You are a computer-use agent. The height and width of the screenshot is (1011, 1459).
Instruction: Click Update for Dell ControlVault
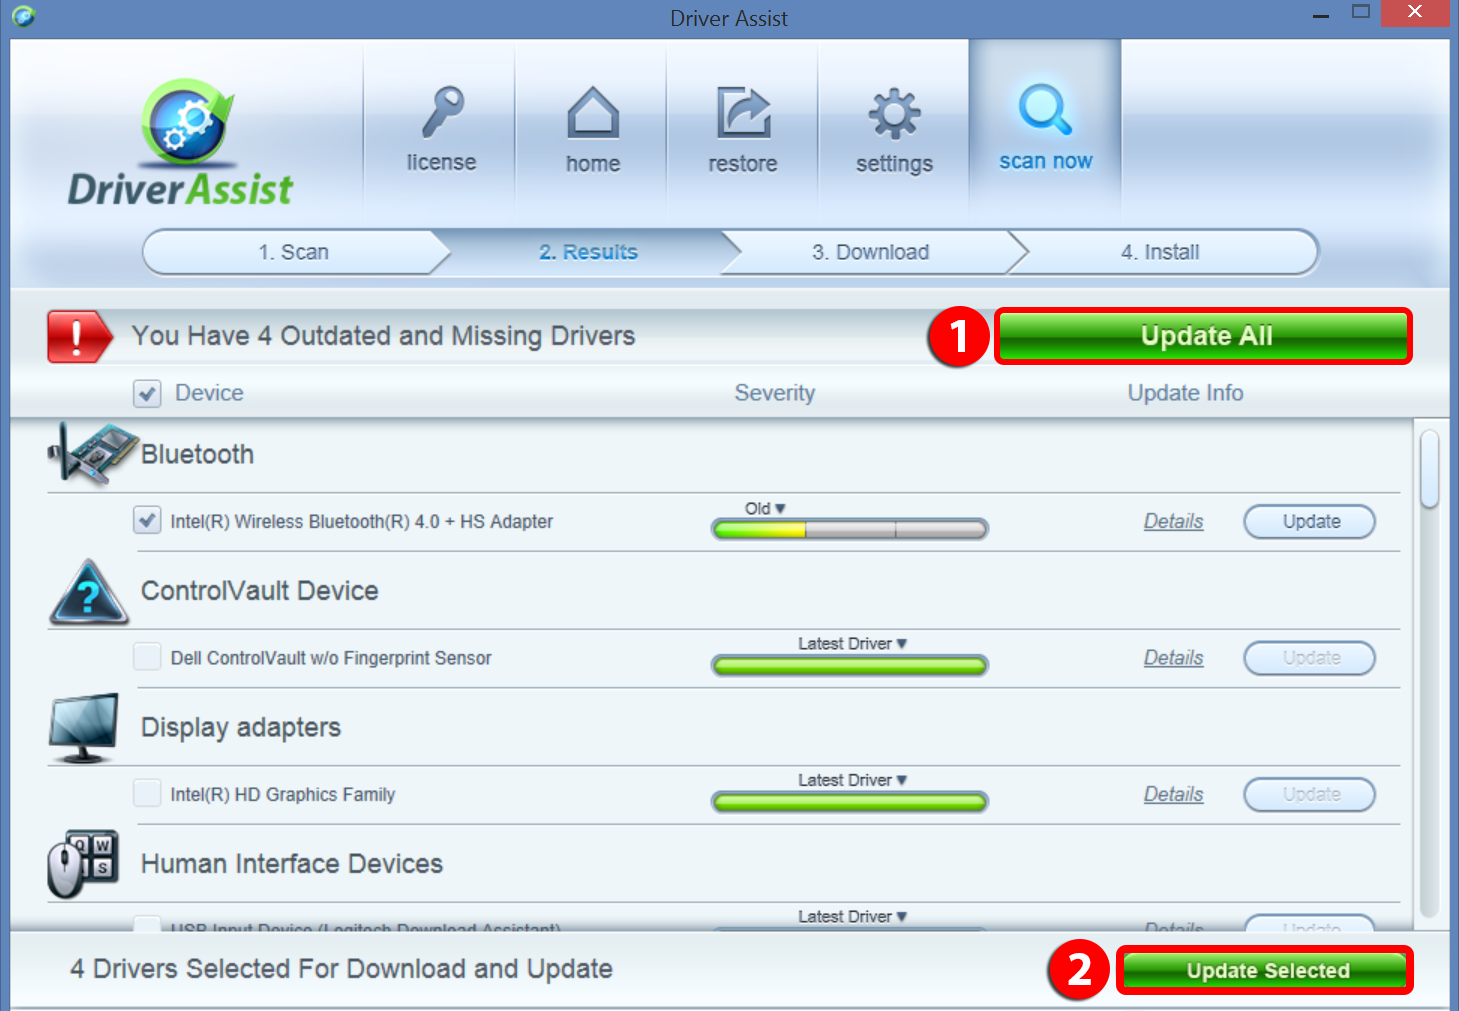click(x=1310, y=658)
